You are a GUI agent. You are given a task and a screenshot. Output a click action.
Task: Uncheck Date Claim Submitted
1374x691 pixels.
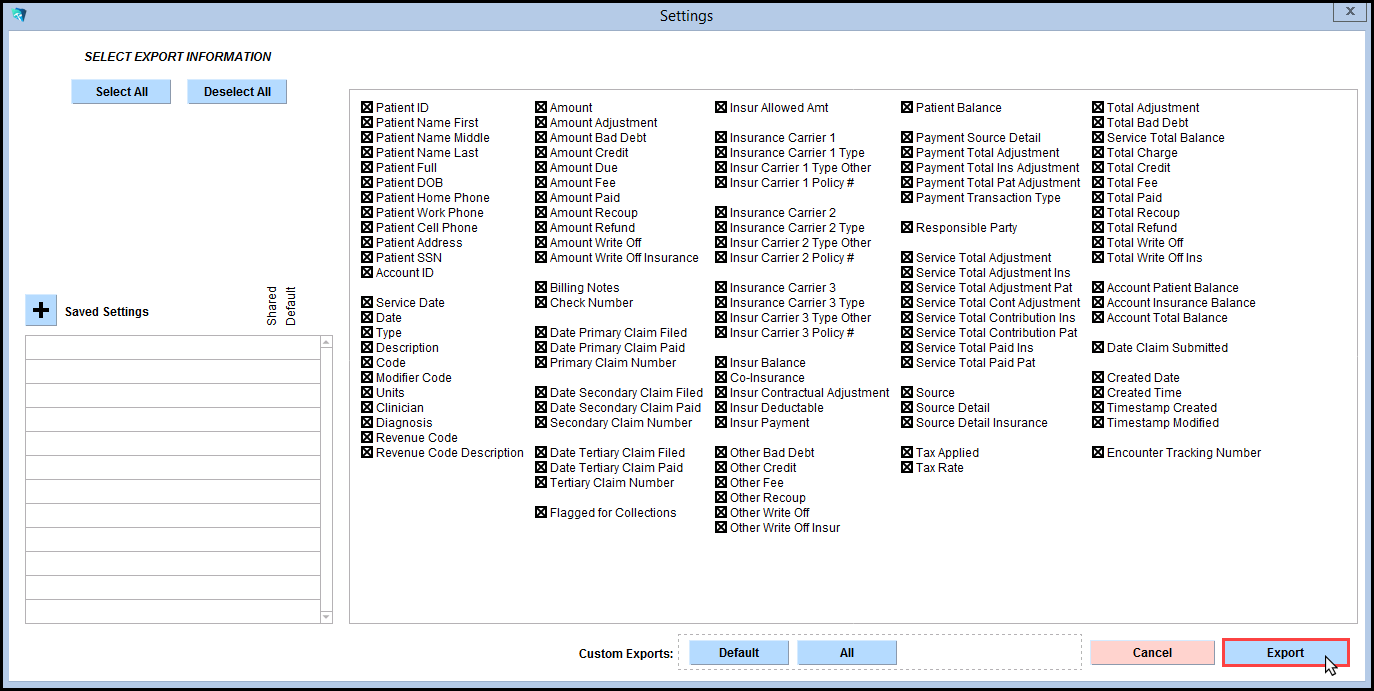pyautogui.click(x=1098, y=348)
